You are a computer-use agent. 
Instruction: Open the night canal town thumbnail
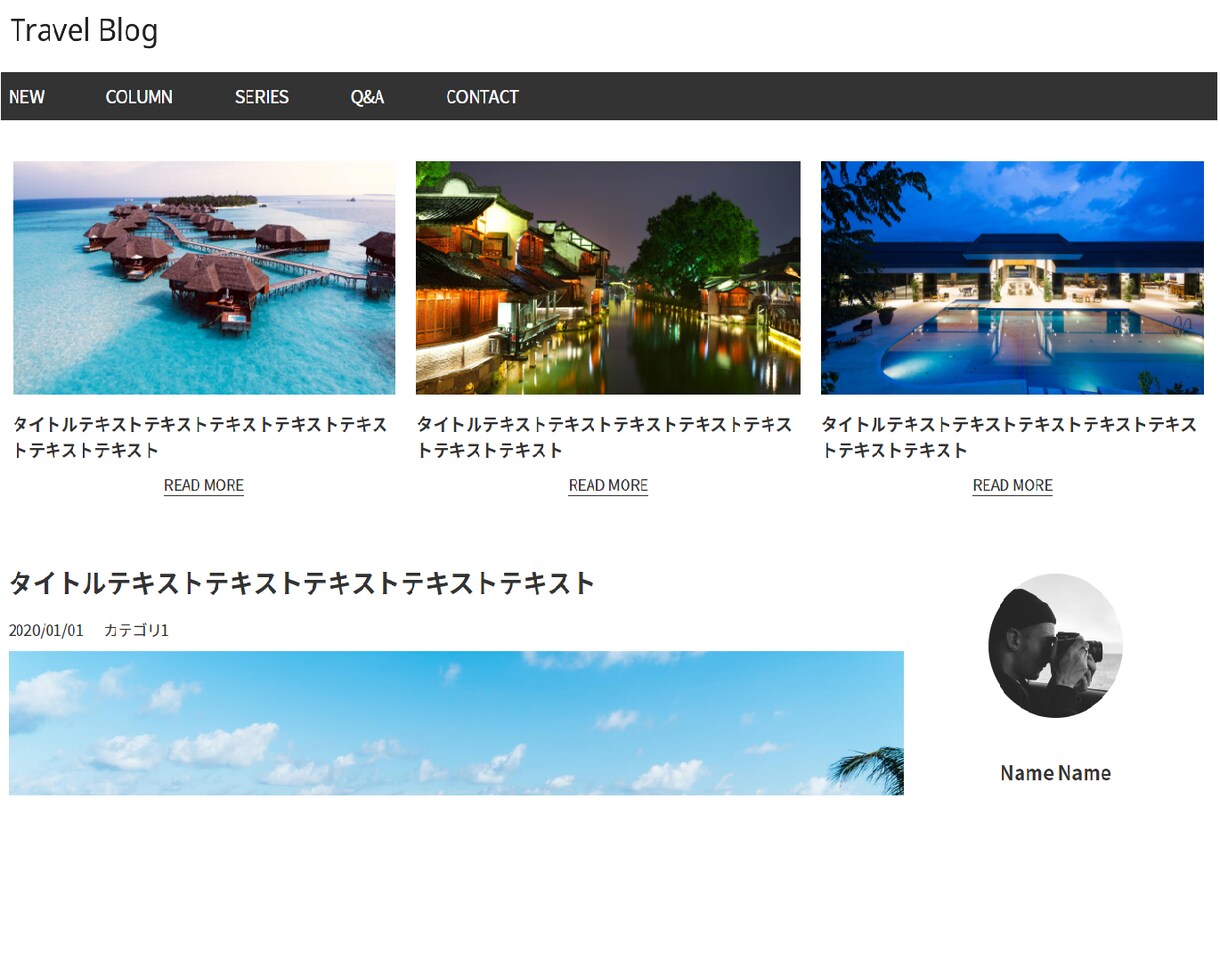(x=608, y=278)
